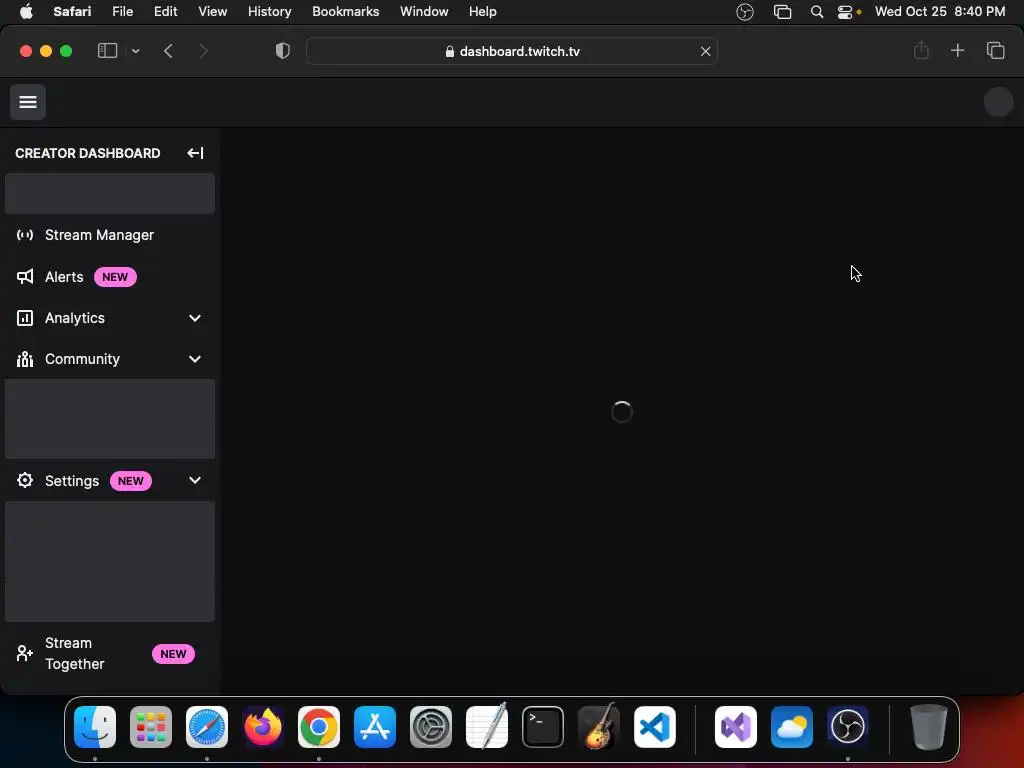Screen dimensions: 1024x768
Task: Open the Help menu
Action: [x=483, y=11]
